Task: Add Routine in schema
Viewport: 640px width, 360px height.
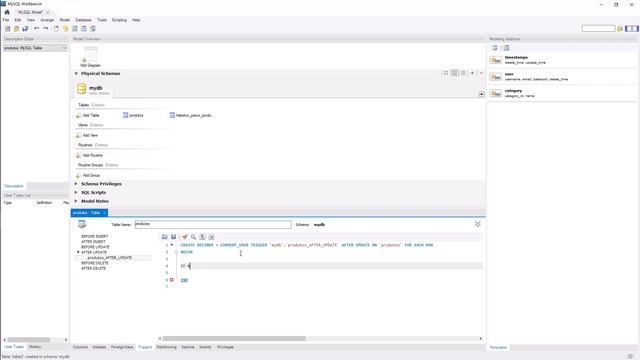Action: coord(89,156)
